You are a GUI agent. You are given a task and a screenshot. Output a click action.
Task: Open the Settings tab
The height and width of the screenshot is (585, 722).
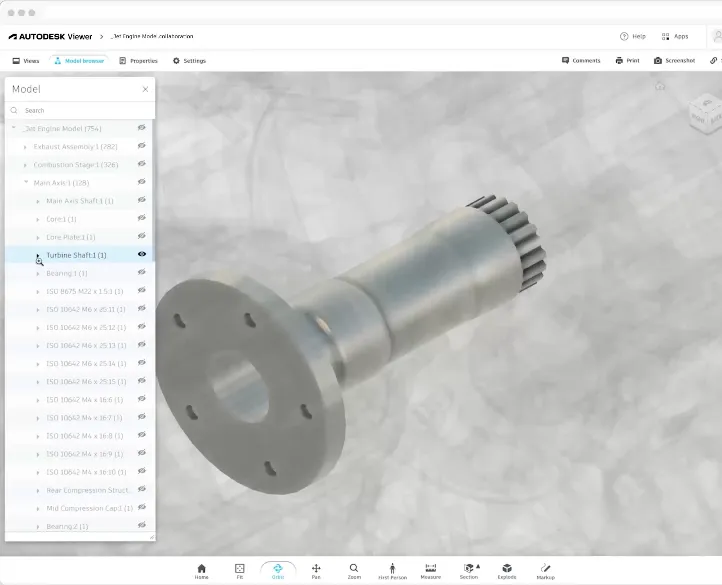pos(189,61)
